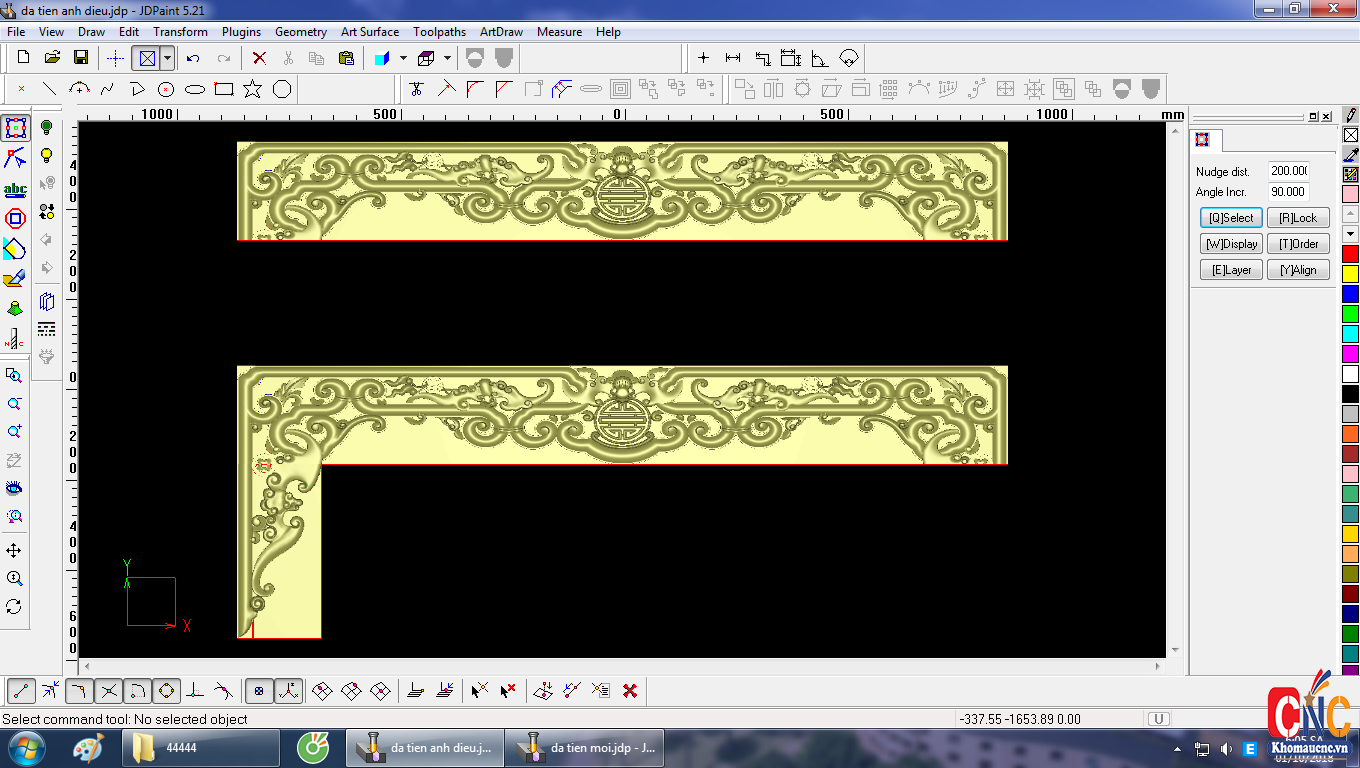Viewport: 1360px width, 768px height.
Task: Expand the view mode dropdown arrow
Action: [167, 58]
